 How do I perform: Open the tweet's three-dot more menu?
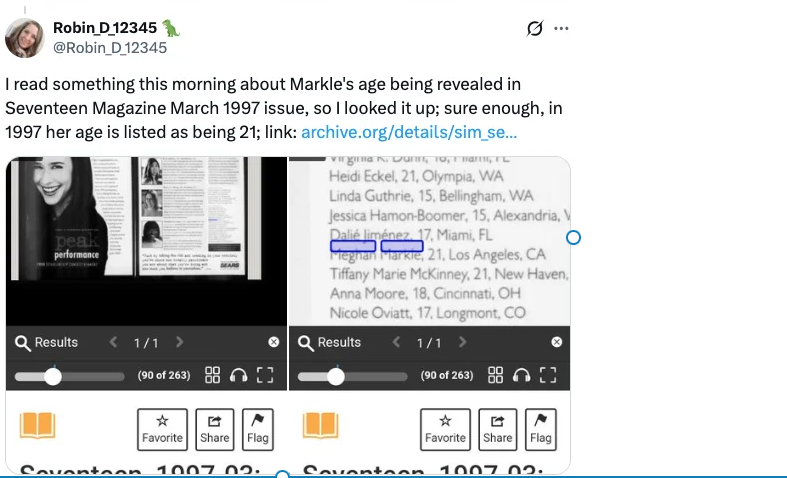pyautogui.click(x=561, y=28)
